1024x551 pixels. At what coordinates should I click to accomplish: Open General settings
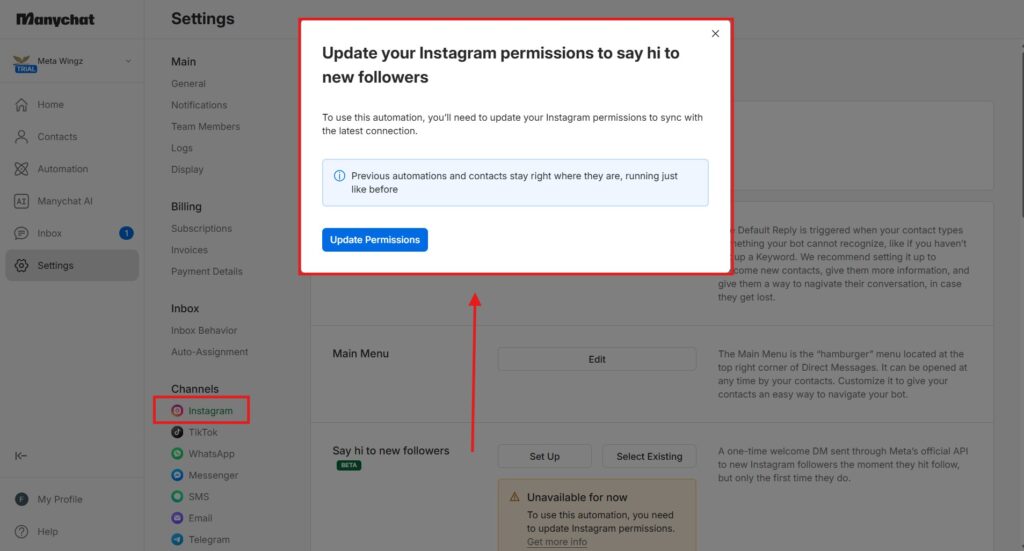tap(188, 84)
